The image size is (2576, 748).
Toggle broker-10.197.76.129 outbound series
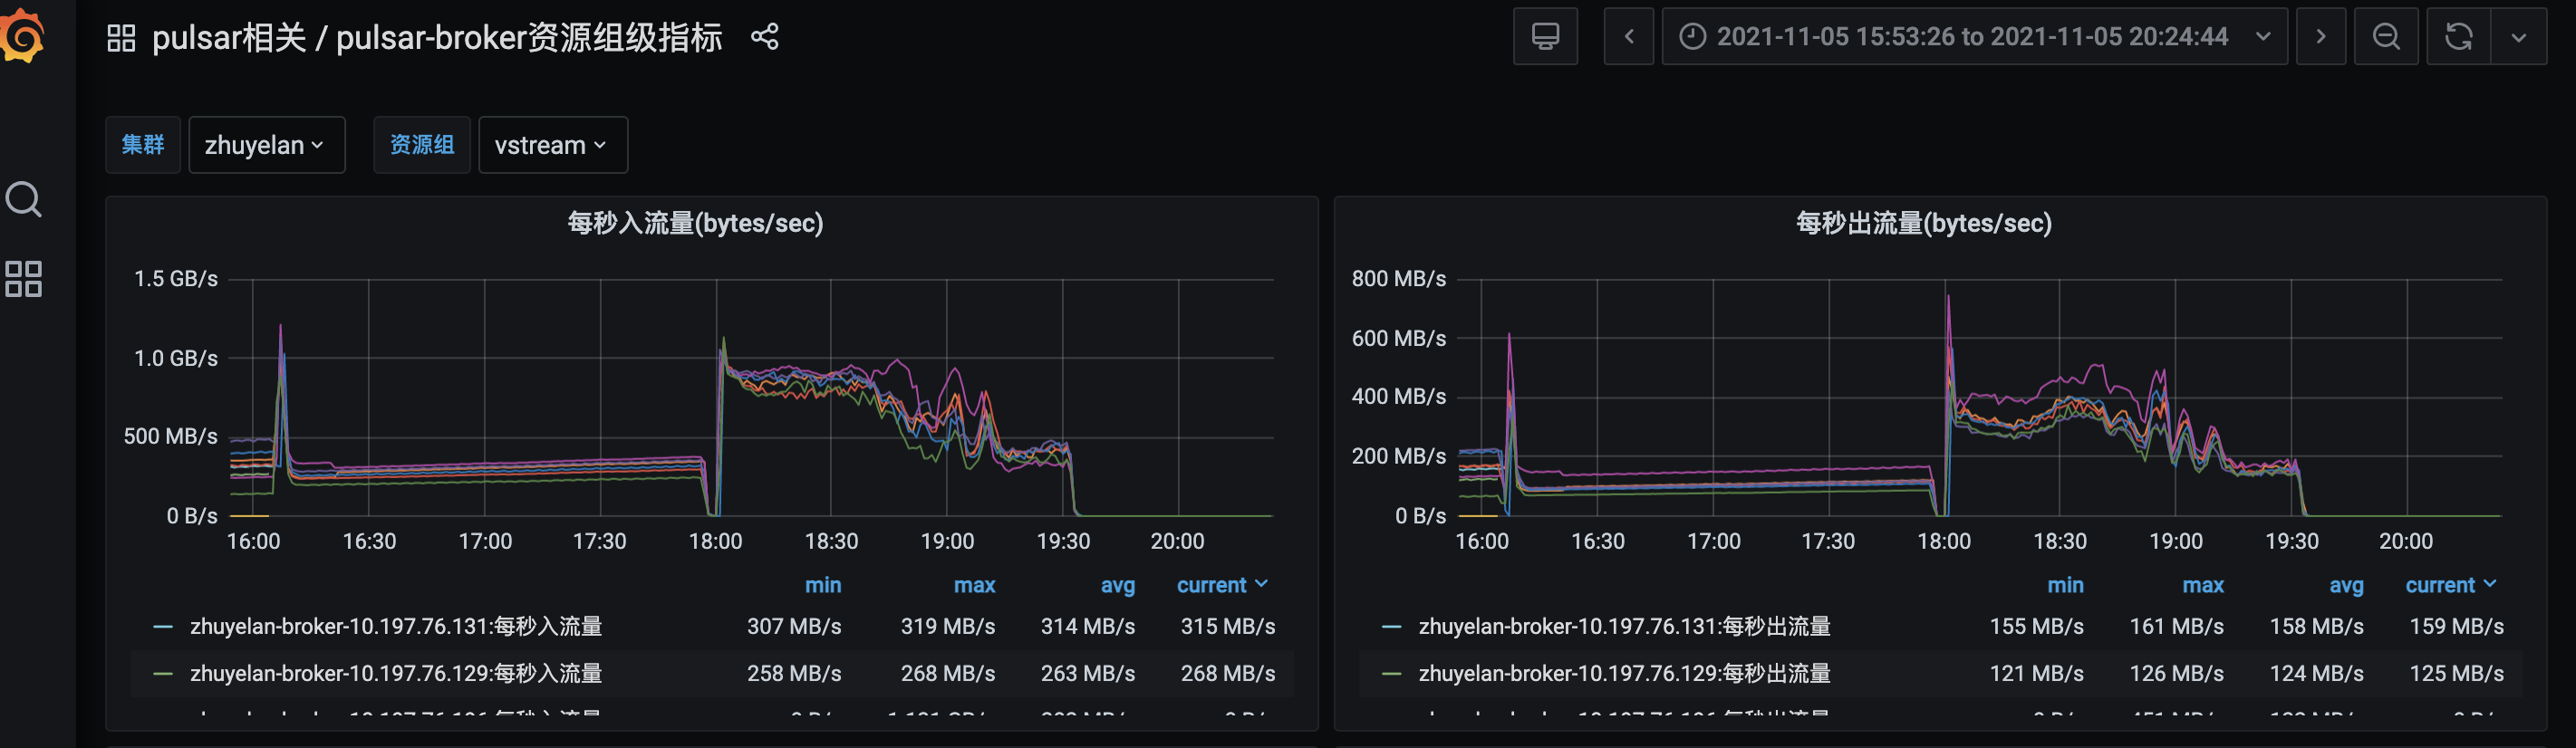point(1624,674)
